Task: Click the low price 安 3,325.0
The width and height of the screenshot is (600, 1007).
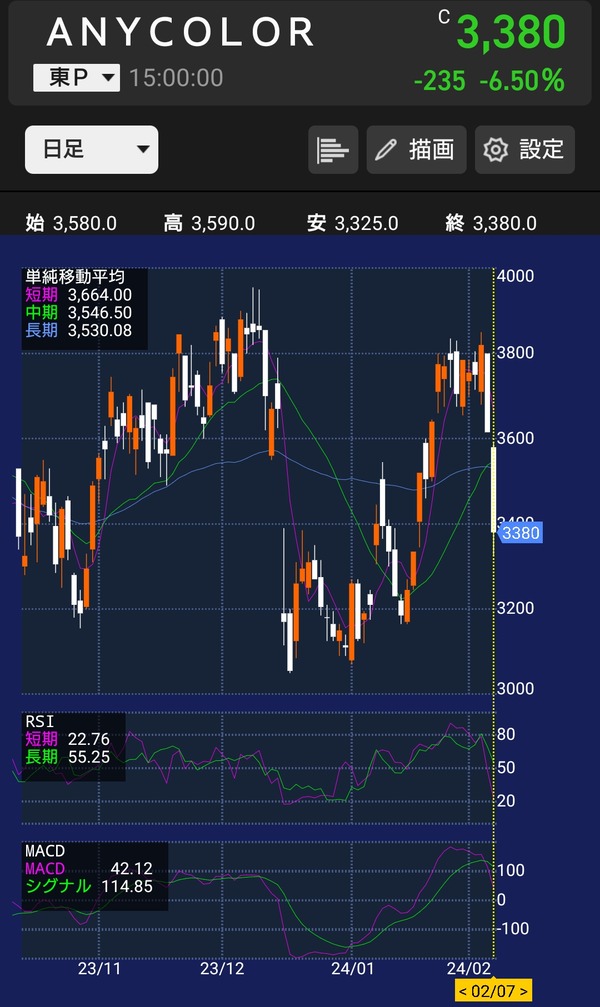Action: click(x=353, y=223)
